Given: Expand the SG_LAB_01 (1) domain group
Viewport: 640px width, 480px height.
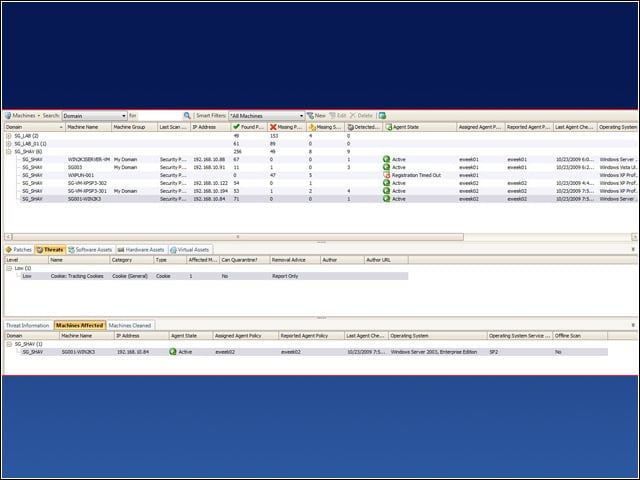Looking at the screenshot, I should click(x=9, y=144).
